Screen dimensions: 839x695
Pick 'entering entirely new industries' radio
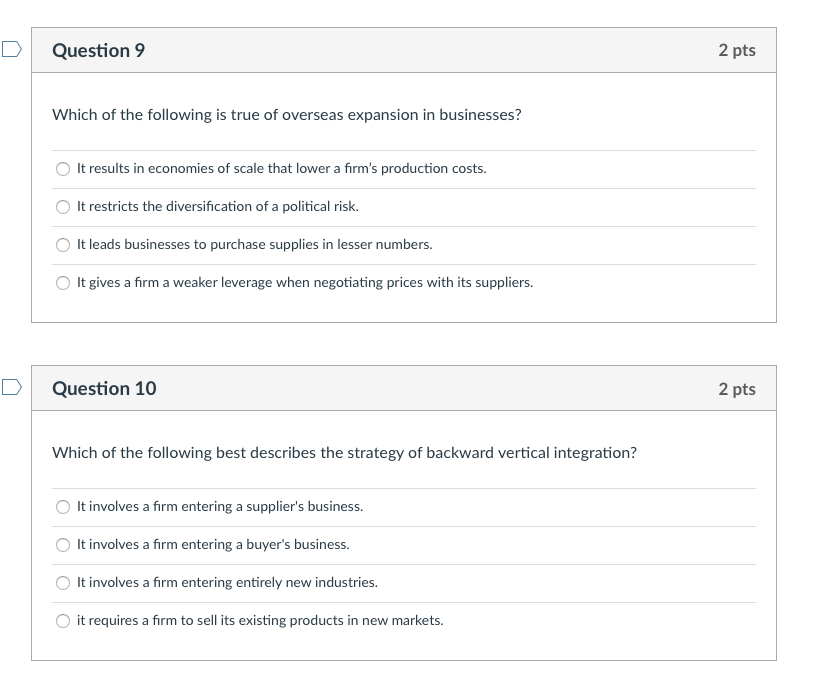click(63, 583)
